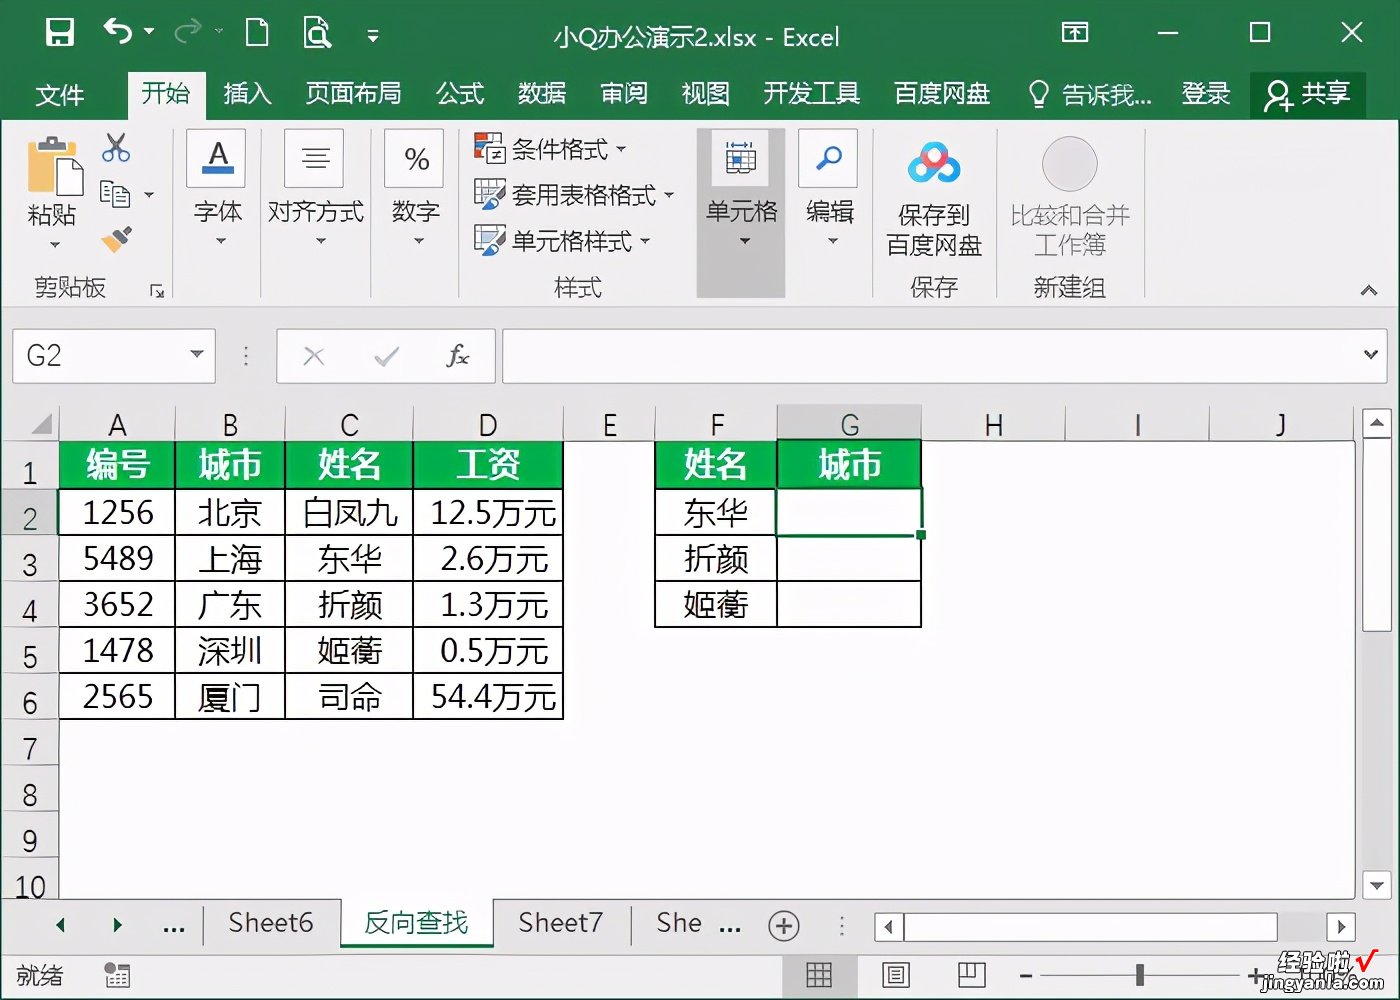Open the Number (数字) percent icon
The image size is (1400, 1000).
point(415,158)
